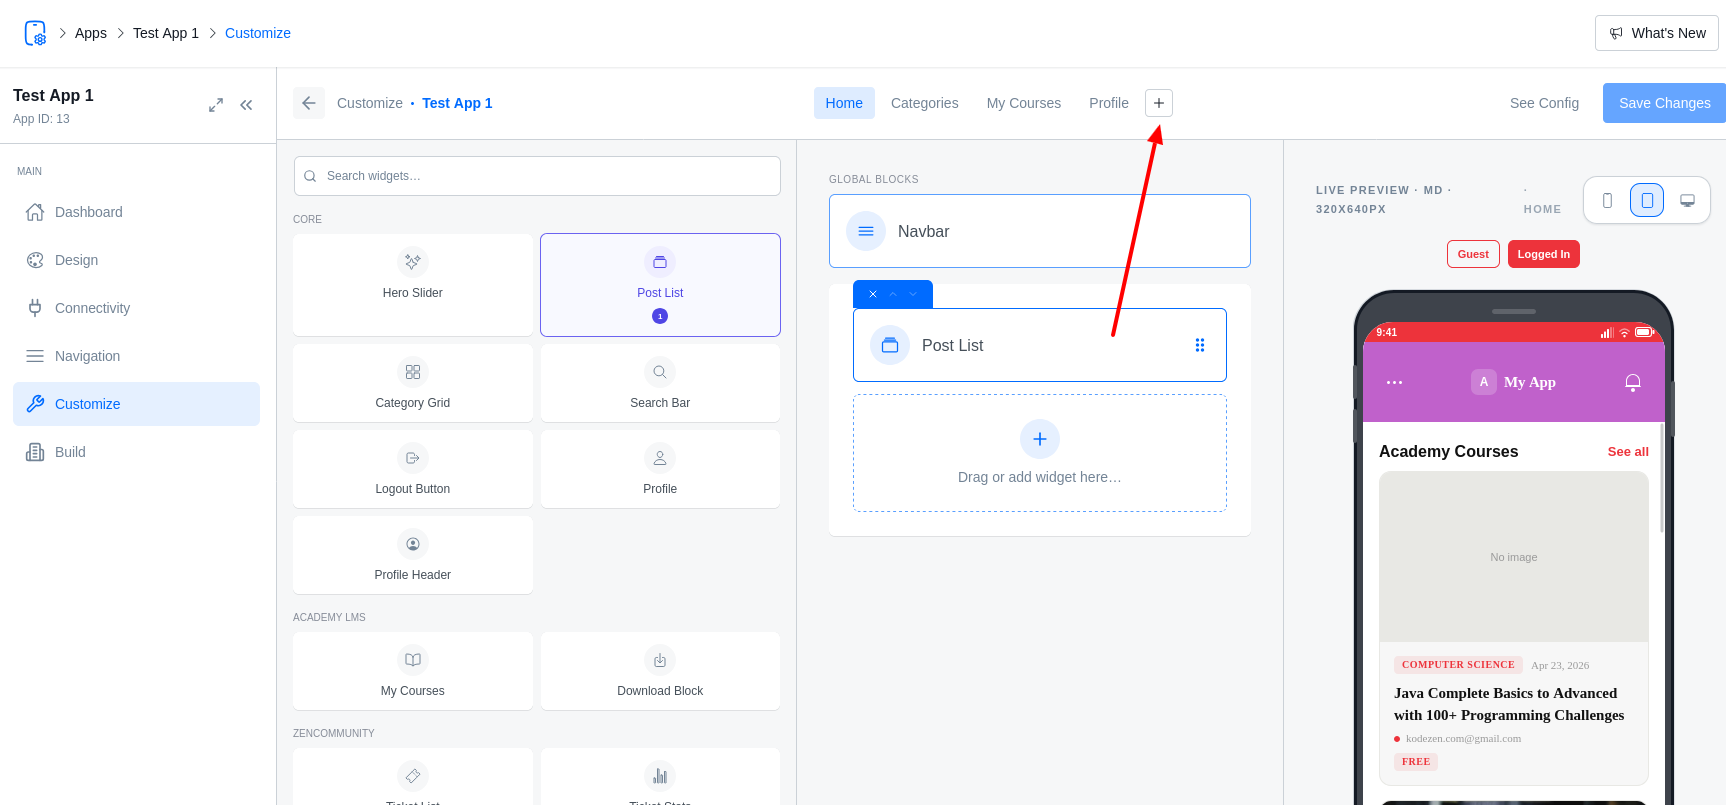This screenshot has width=1726, height=805.
Task: Open the What's New announcements
Action: 1656,33
